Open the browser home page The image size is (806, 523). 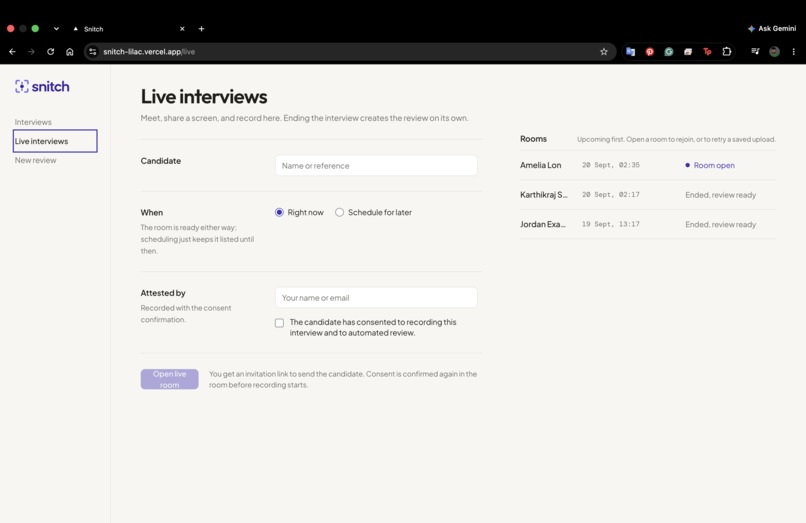(x=69, y=51)
